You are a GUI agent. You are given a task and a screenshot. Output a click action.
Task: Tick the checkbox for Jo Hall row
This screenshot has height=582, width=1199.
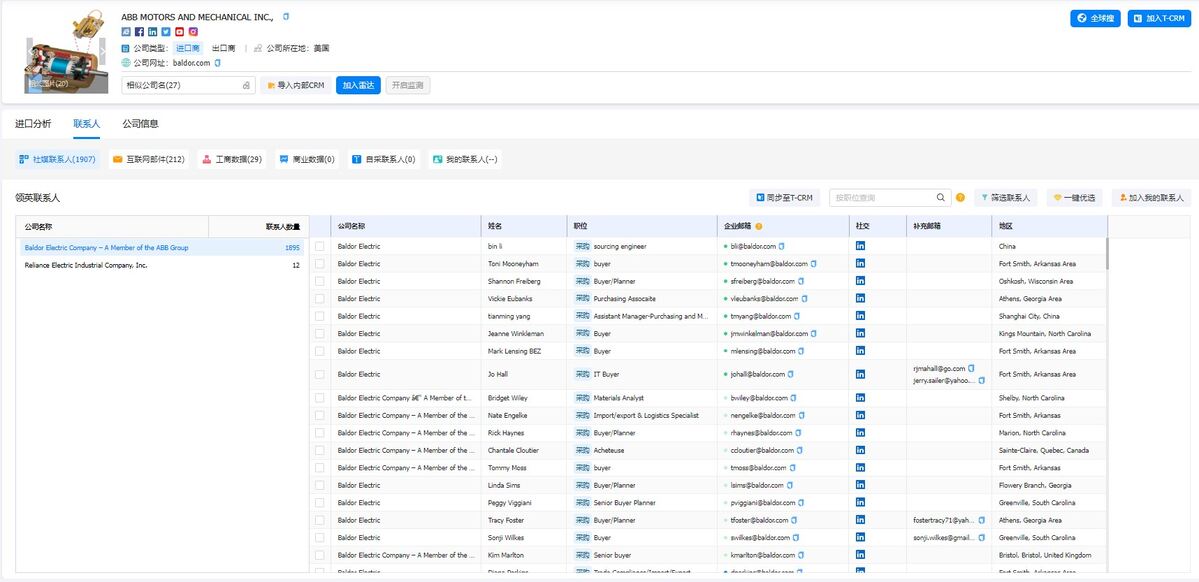tap(320, 375)
